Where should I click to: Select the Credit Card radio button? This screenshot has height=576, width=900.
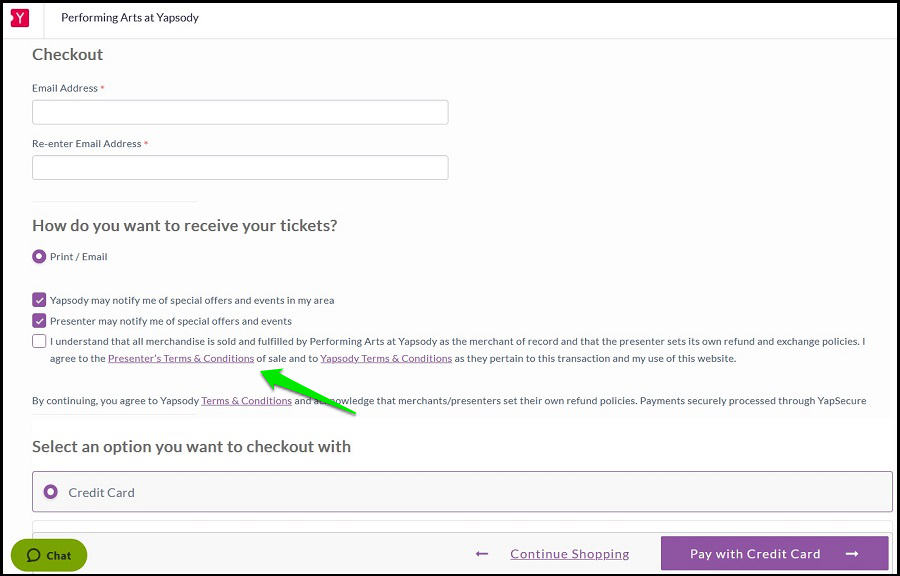coord(51,492)
